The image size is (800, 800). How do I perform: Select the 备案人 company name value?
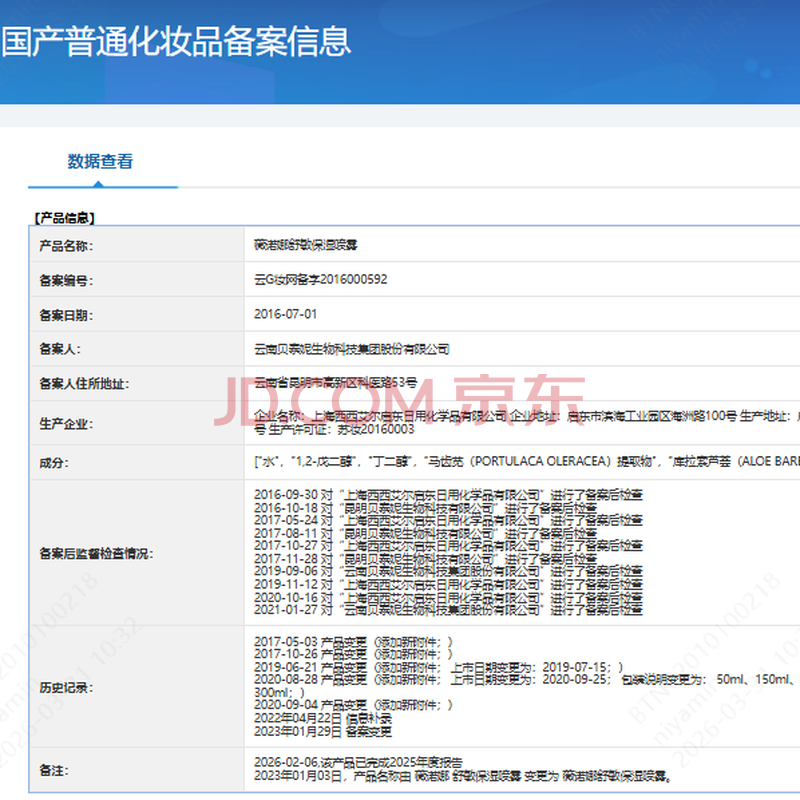(x=352, y=349)
